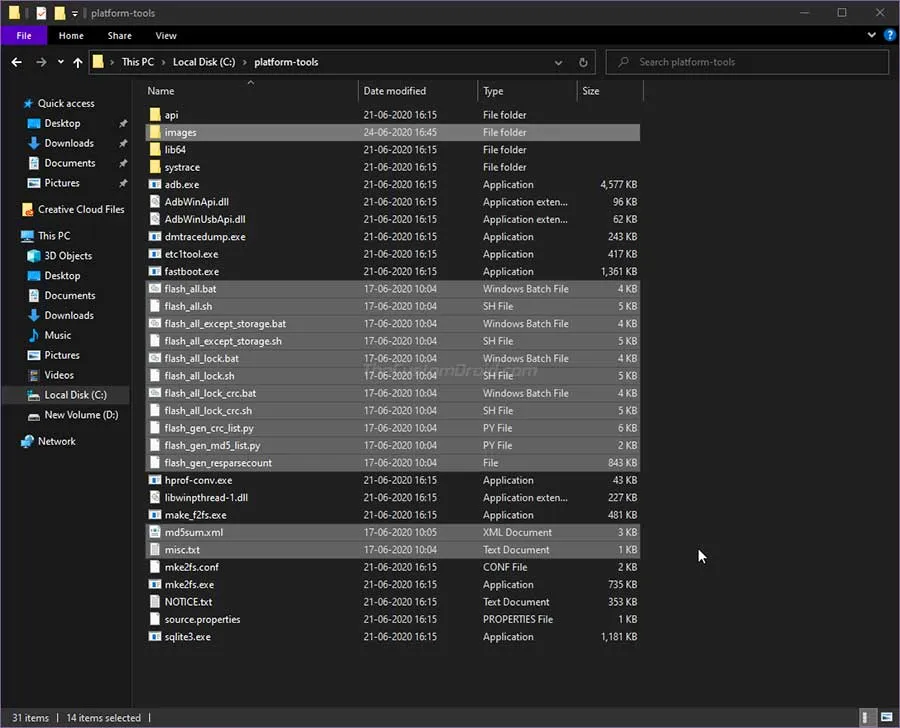Select the Network icon in navigation pane
The height and width of the screenshot is (728, 900).
click(x=27, y=441)
